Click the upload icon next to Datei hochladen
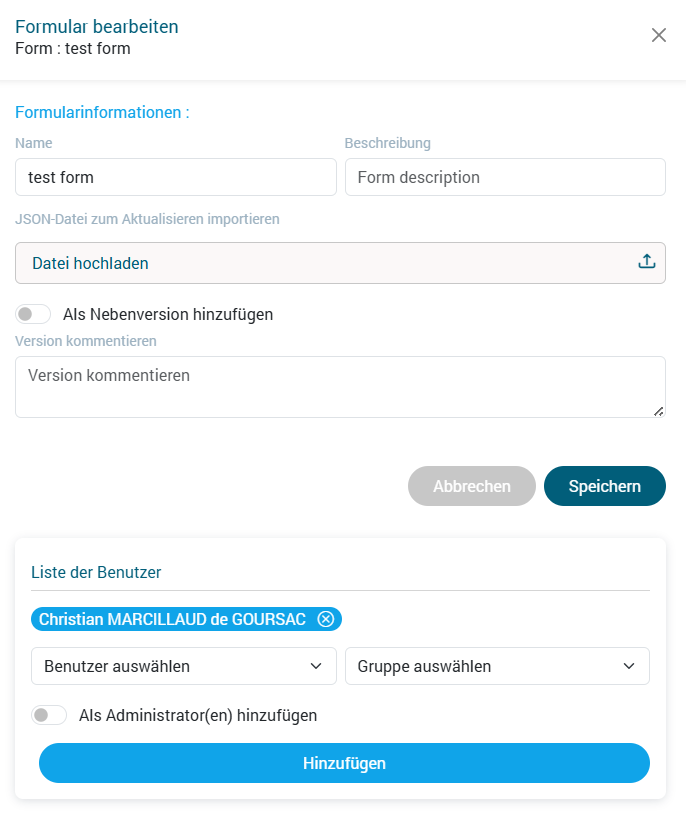Screen dimensions: 686x816 coord(649,263)
